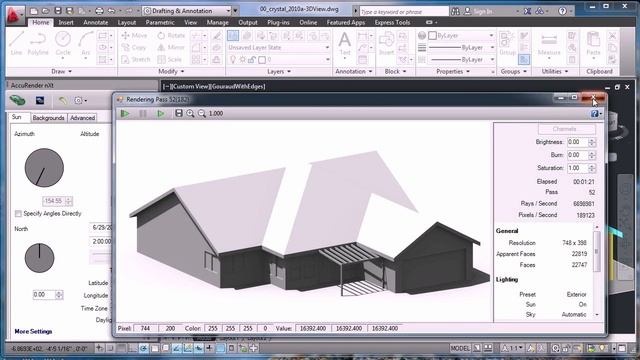The height and width of the screenshot is (360, 640).
Task: Click the Paste clipboard icon
Action: click(593, 43)
